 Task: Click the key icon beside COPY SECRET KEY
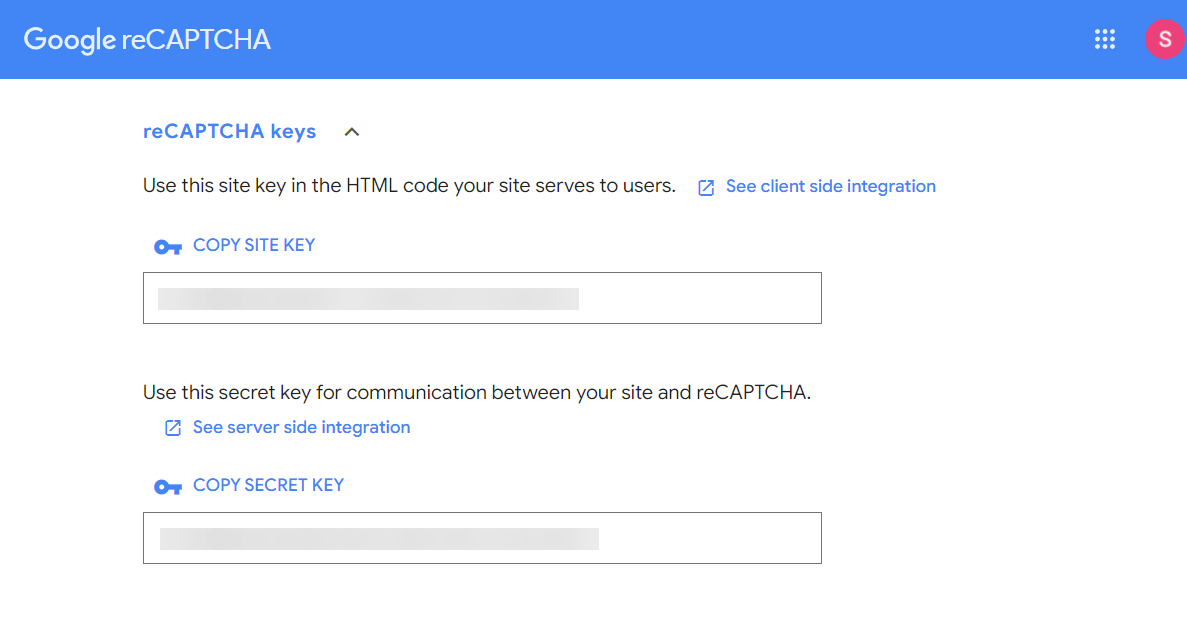point(167,487)
